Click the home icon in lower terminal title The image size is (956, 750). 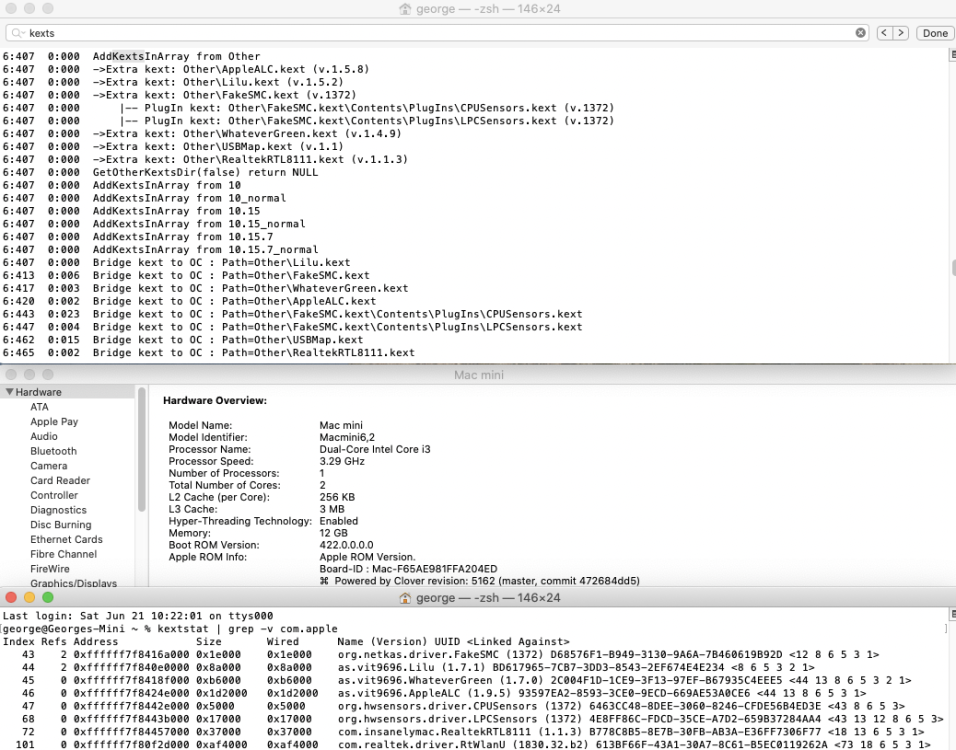tap(405, 598)
